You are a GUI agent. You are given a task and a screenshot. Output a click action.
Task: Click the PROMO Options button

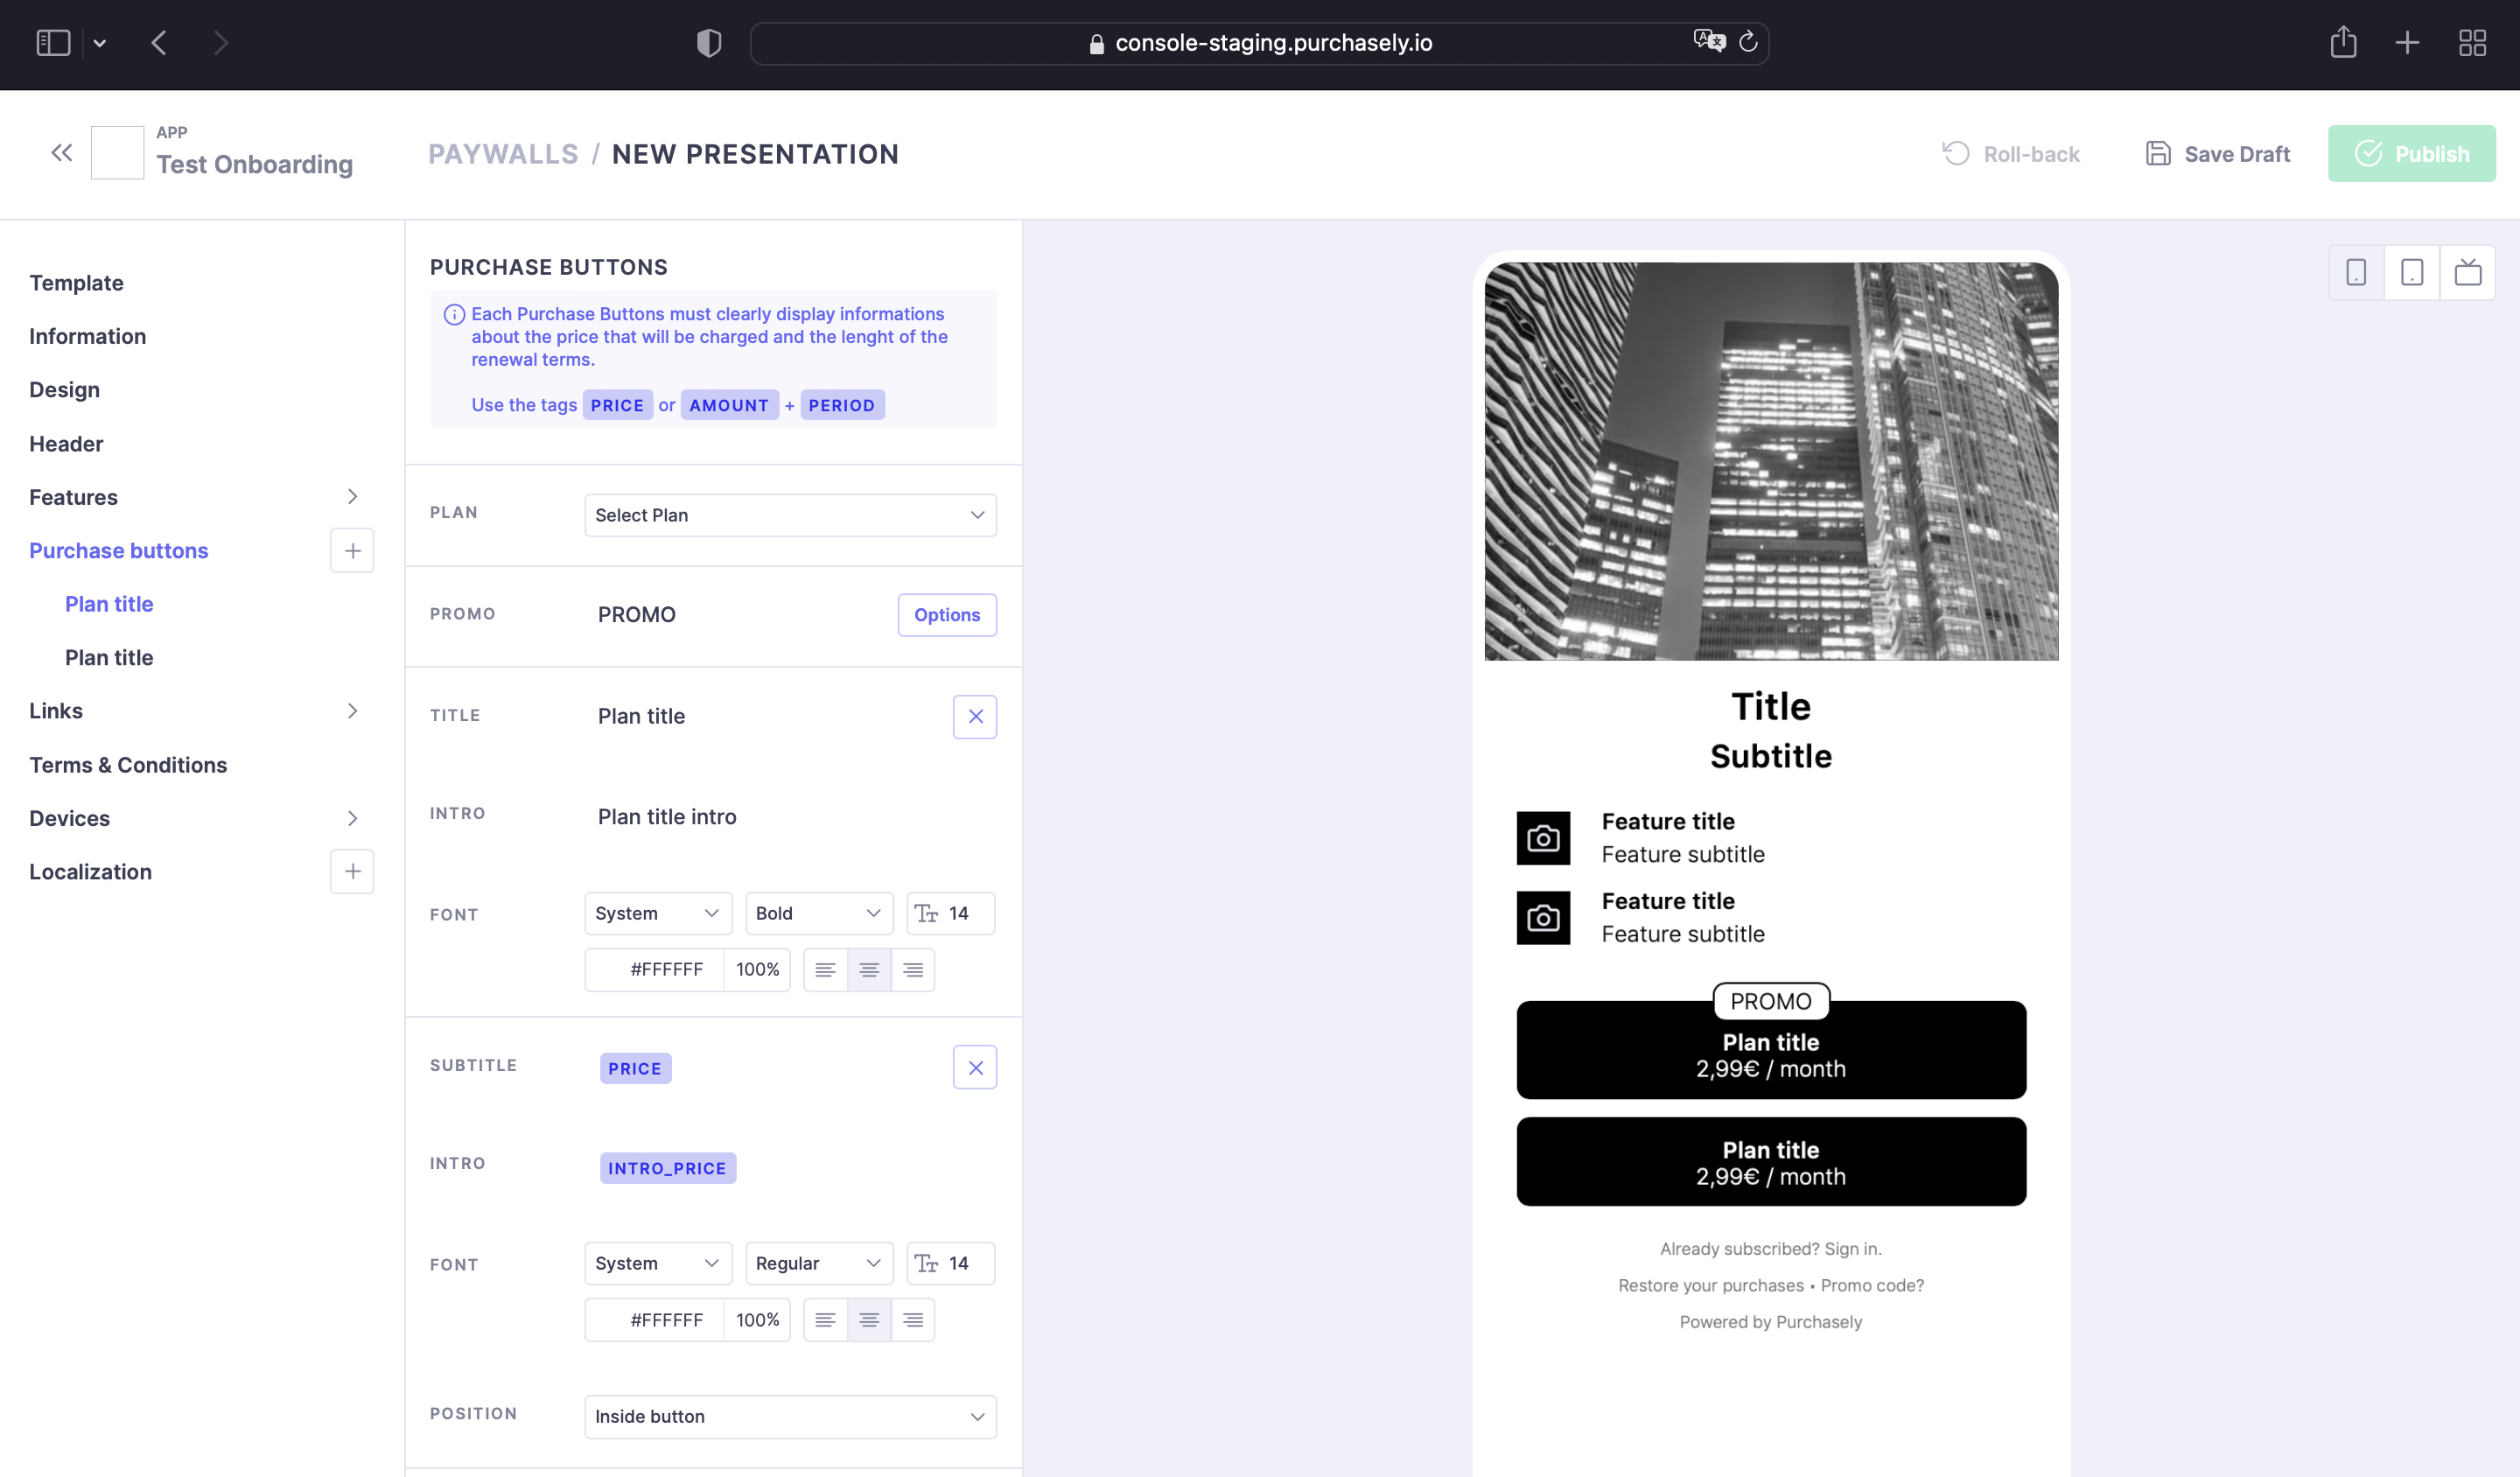(x=947, y=615)
